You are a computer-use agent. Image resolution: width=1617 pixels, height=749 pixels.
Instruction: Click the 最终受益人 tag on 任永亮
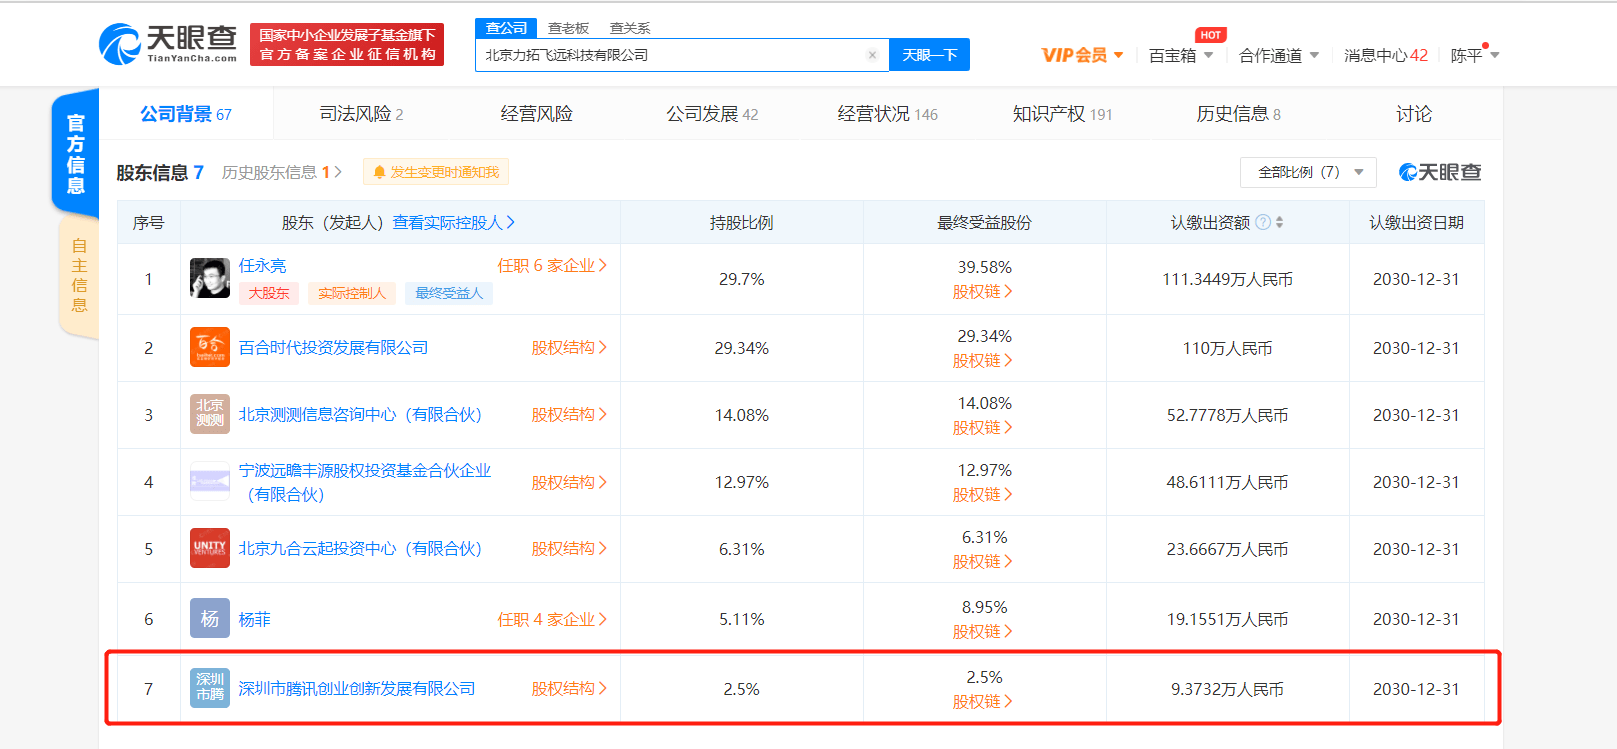449,293
